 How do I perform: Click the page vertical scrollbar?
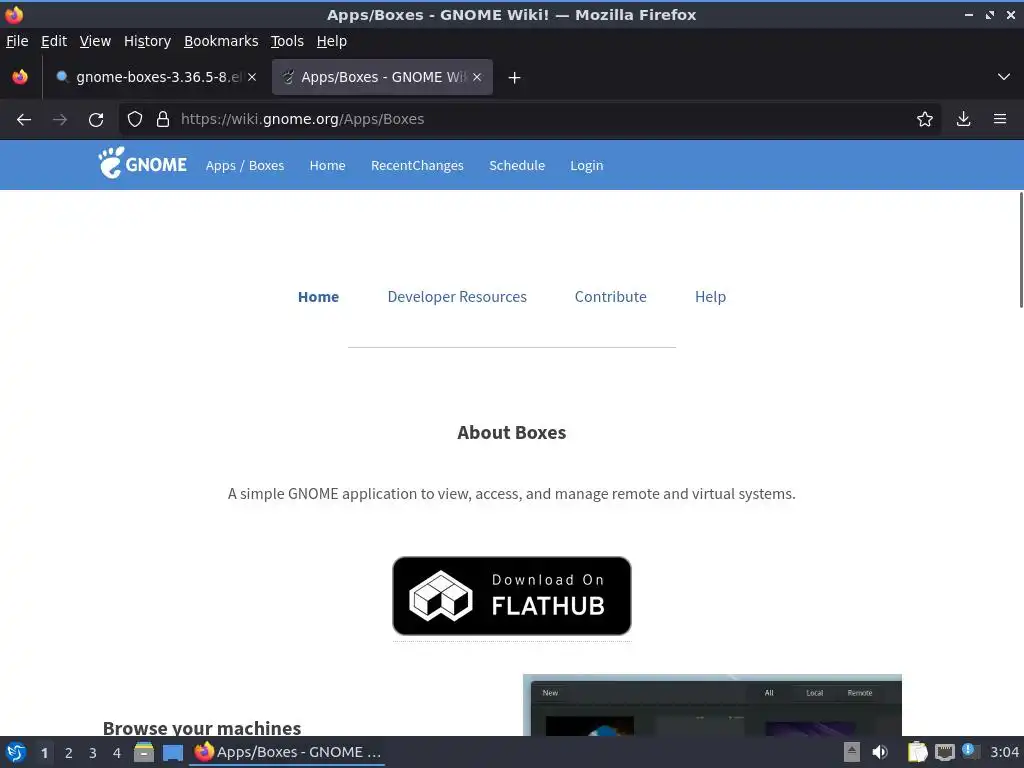(x=1021, y=249)
